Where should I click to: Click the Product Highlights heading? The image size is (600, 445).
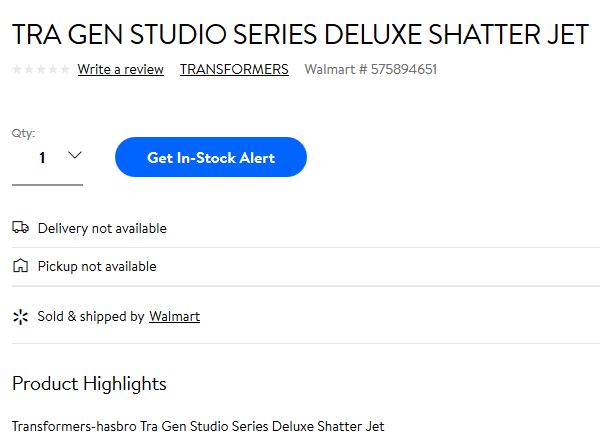89,384
